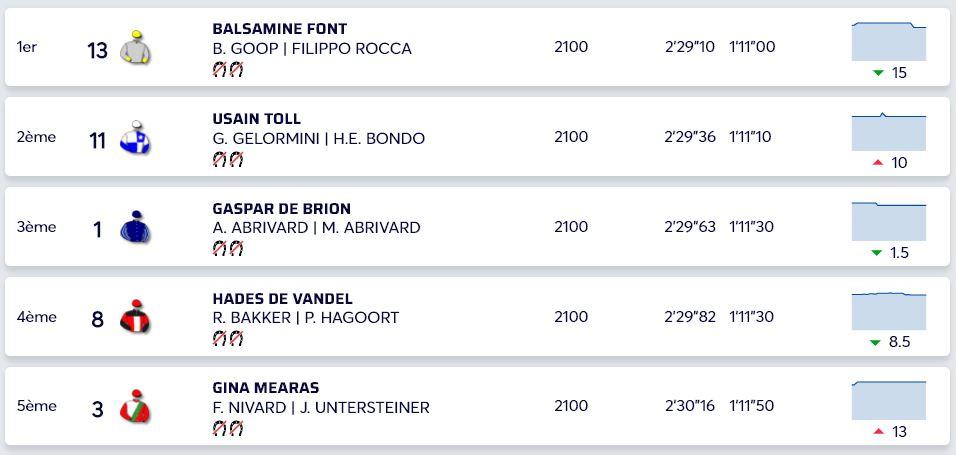View the odds trend chart for Usain Toll
This screenshot has height=455, width=956.
889,131
